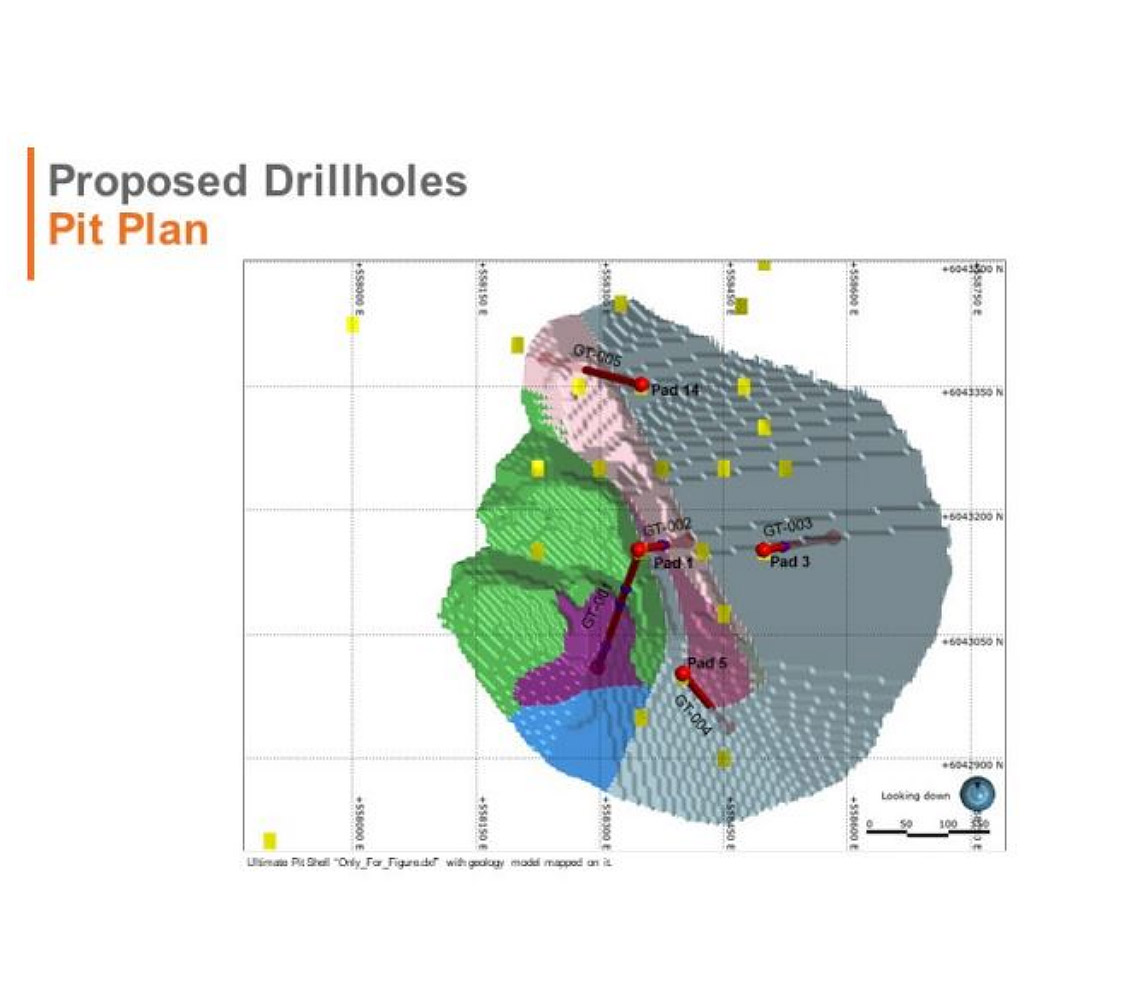Screen dimensions: 1130x1000
Task: Click the yellow marker on the map's top border
Action: (x=764, y=265)
